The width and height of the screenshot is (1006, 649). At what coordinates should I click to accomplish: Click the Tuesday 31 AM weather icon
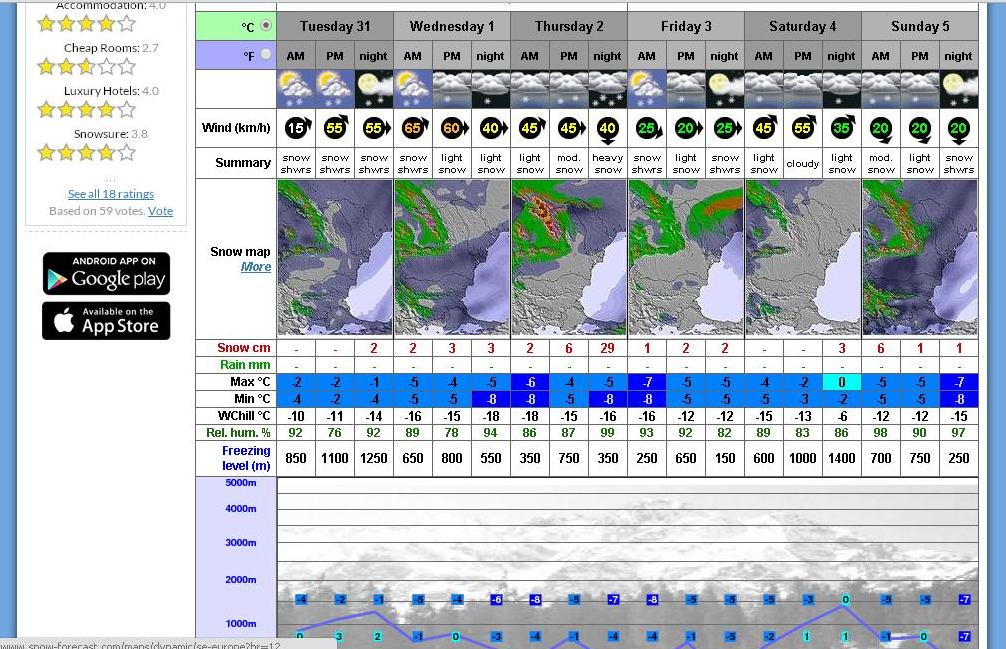(296, 89)
